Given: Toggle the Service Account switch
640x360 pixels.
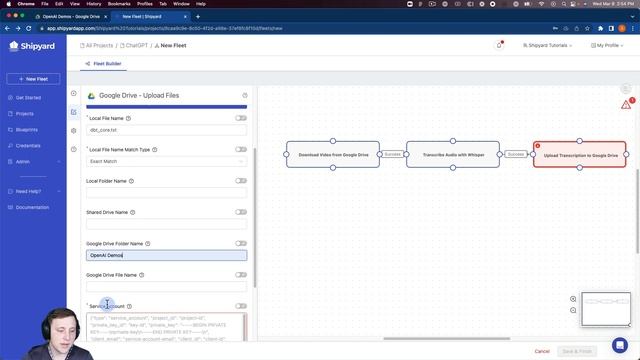Looking at the screenshot, I should pos(241,306).
